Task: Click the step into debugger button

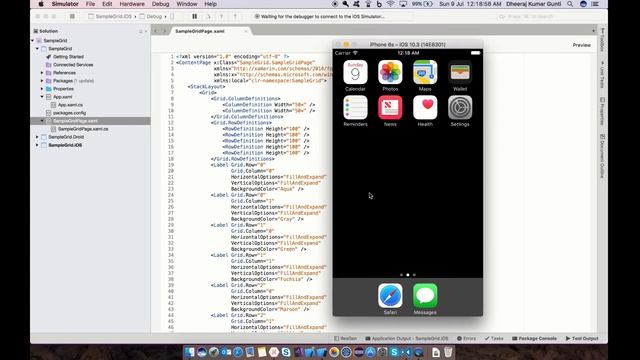Action: (222, 16)
